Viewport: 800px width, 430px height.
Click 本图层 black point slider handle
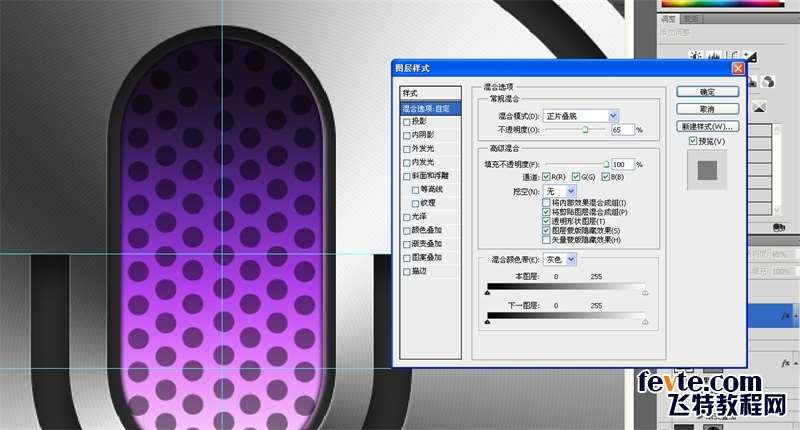tap(487, 293)
